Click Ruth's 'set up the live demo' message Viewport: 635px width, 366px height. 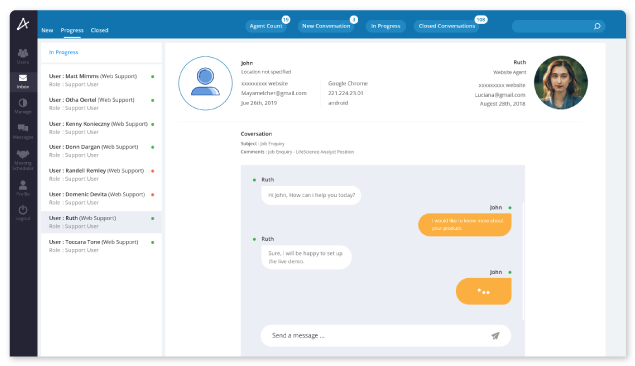(x=306, y=257)
